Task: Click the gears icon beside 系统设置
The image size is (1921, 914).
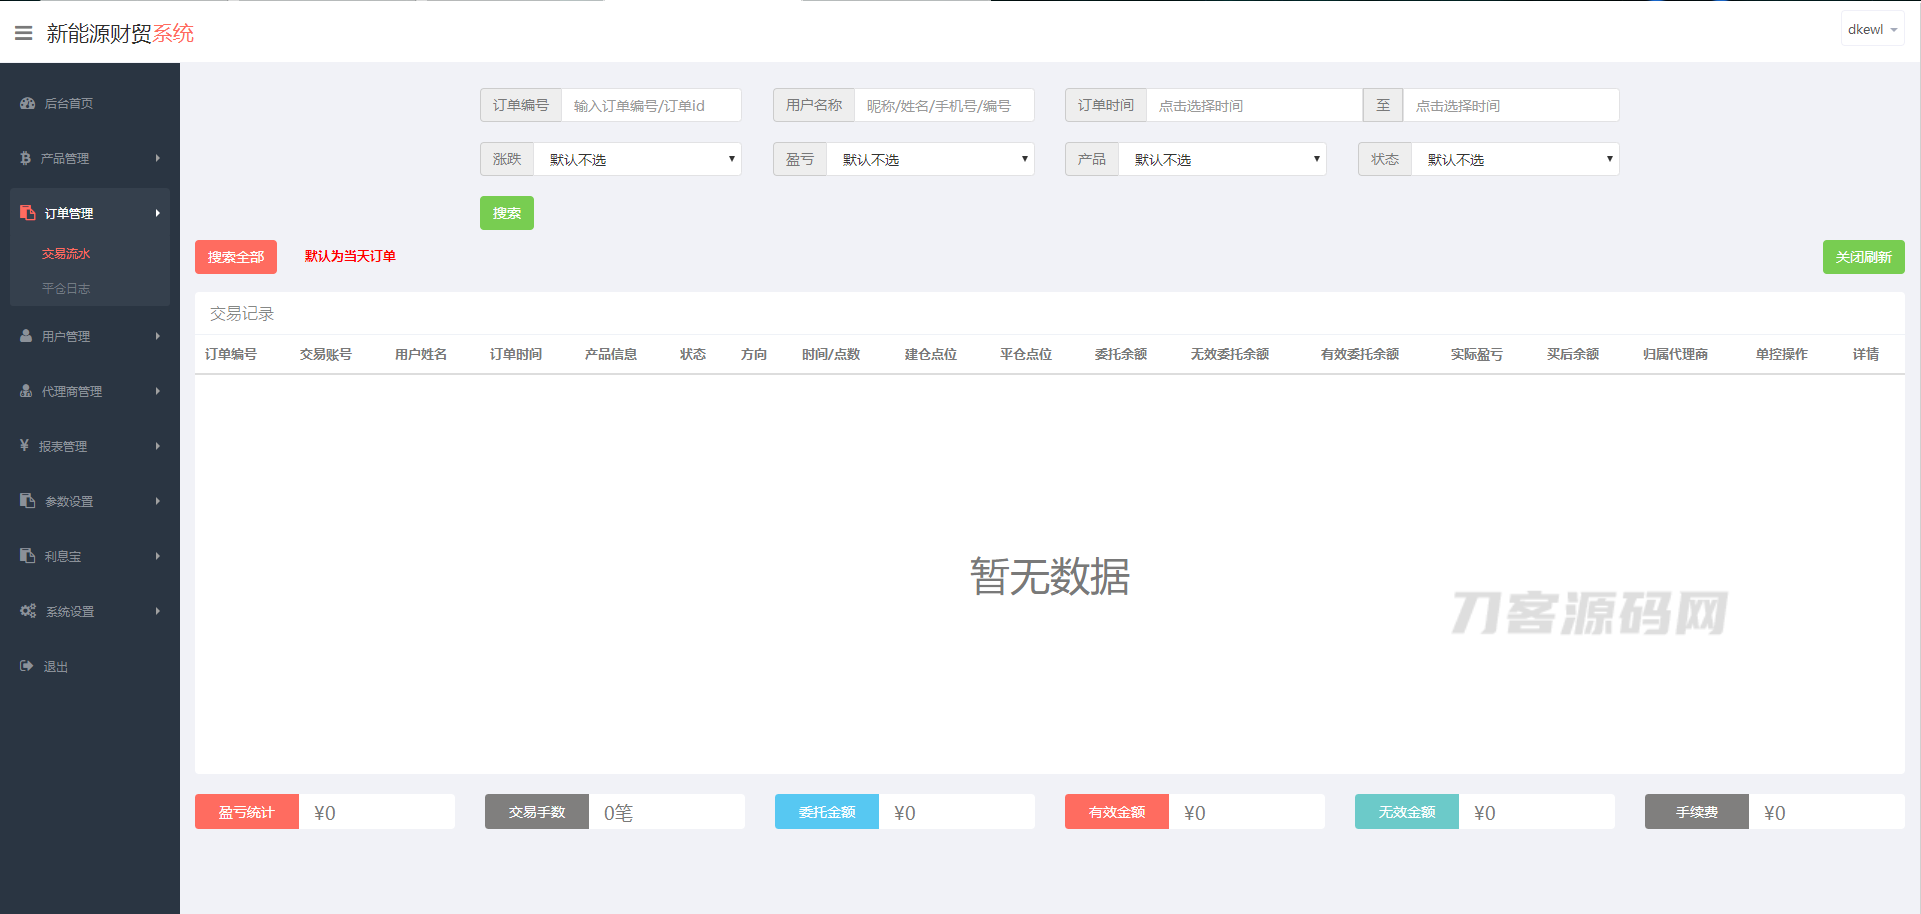Action: [28, 611]
